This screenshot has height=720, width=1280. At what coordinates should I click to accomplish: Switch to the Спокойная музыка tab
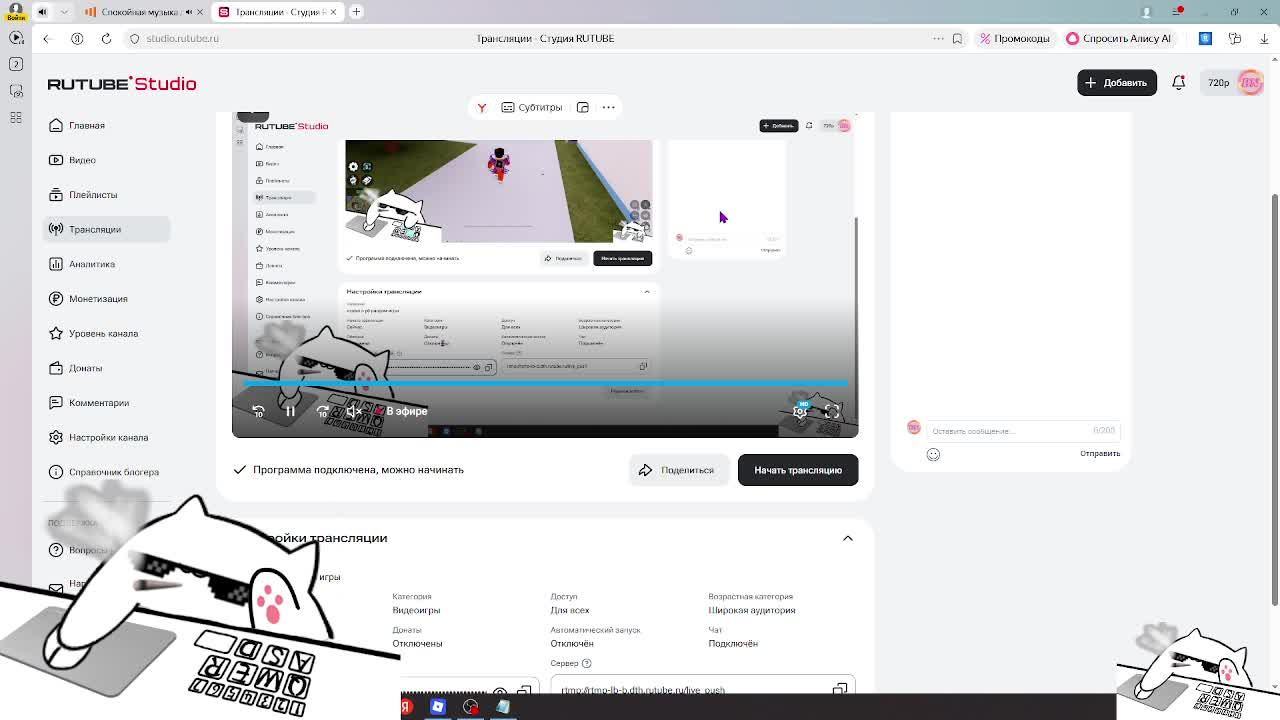(x=143, y=12)
